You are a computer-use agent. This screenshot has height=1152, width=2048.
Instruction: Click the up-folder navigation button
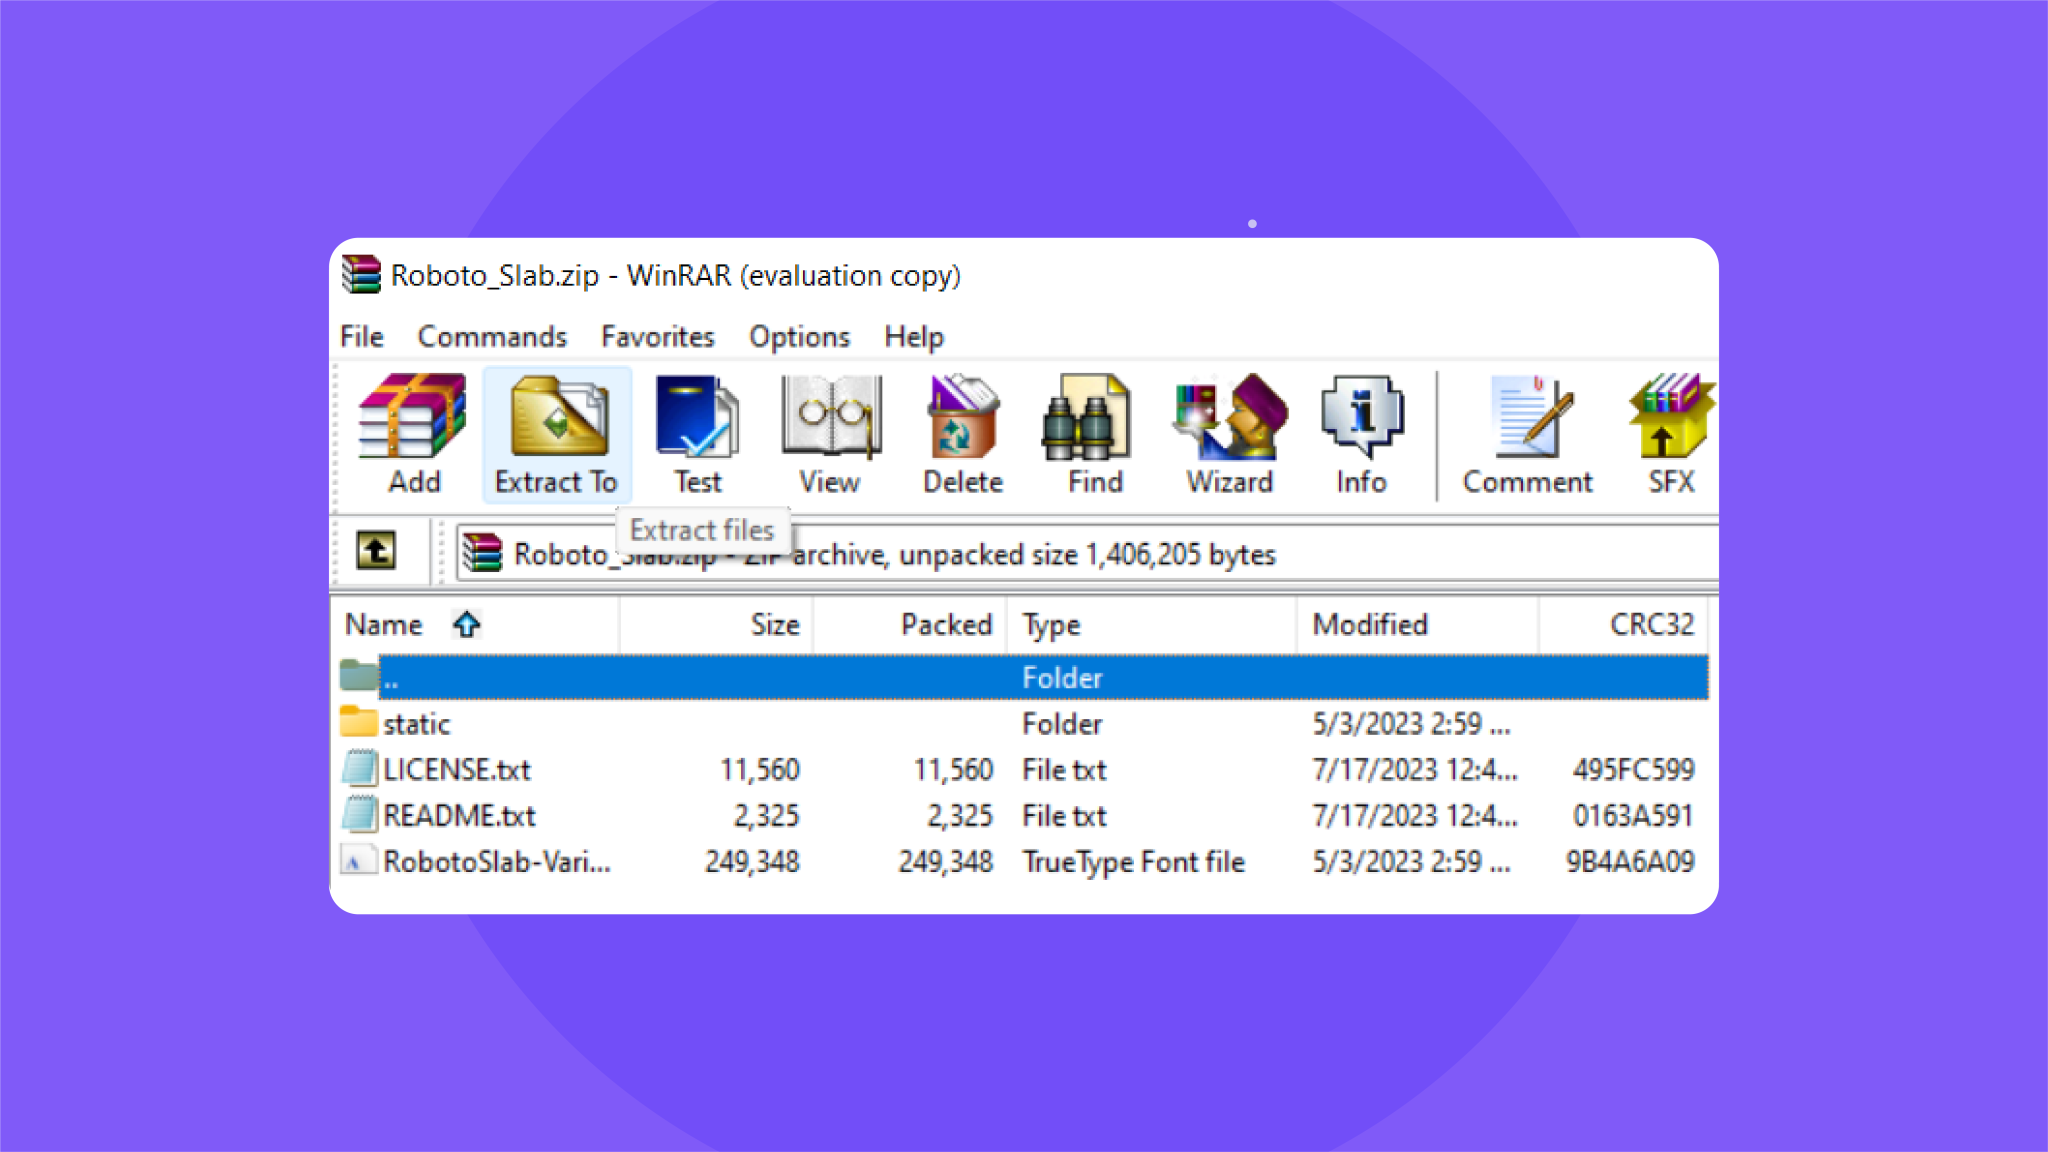(x=377, y=551)
